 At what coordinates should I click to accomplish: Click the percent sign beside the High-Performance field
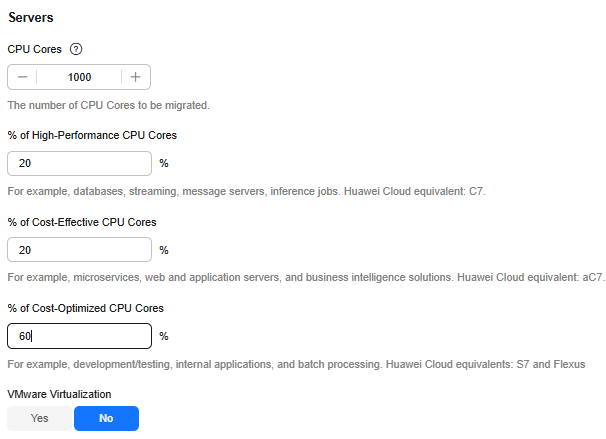[164, 164]
